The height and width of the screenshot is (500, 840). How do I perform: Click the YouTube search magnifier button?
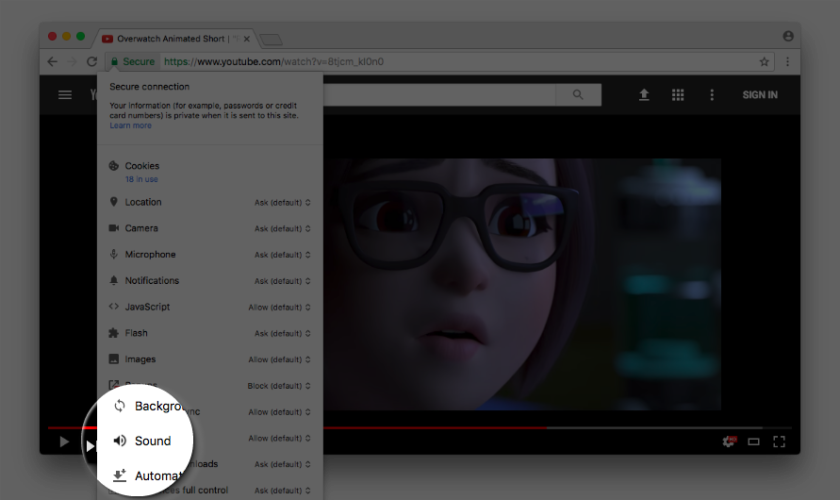click(x=578, y=95)
